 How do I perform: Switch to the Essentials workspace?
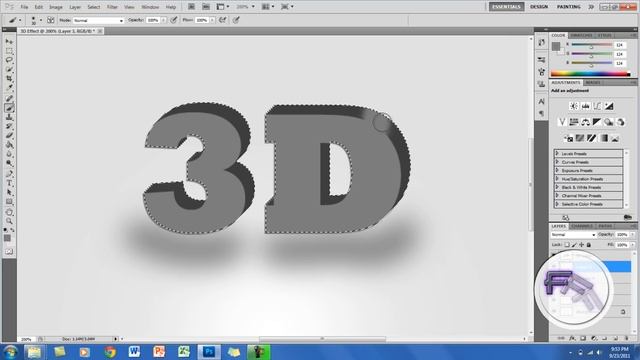pos(507,7)
